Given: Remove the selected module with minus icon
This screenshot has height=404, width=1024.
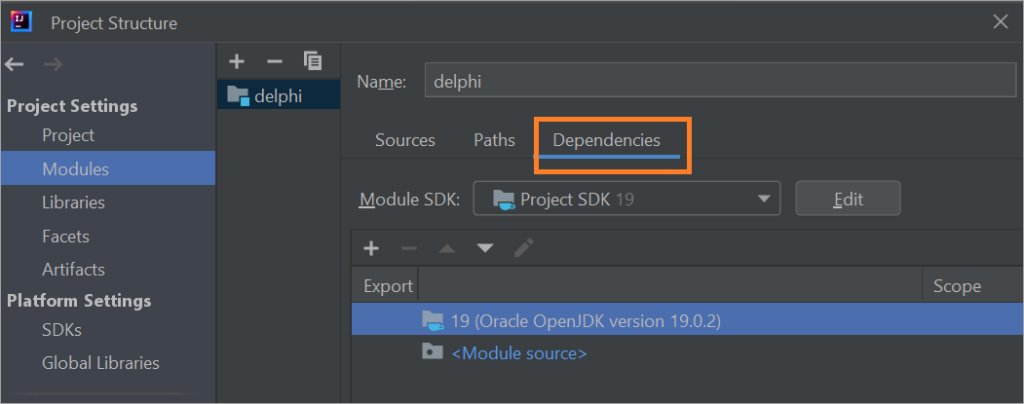Looking at the screenshot, I should tap(275, 62).
